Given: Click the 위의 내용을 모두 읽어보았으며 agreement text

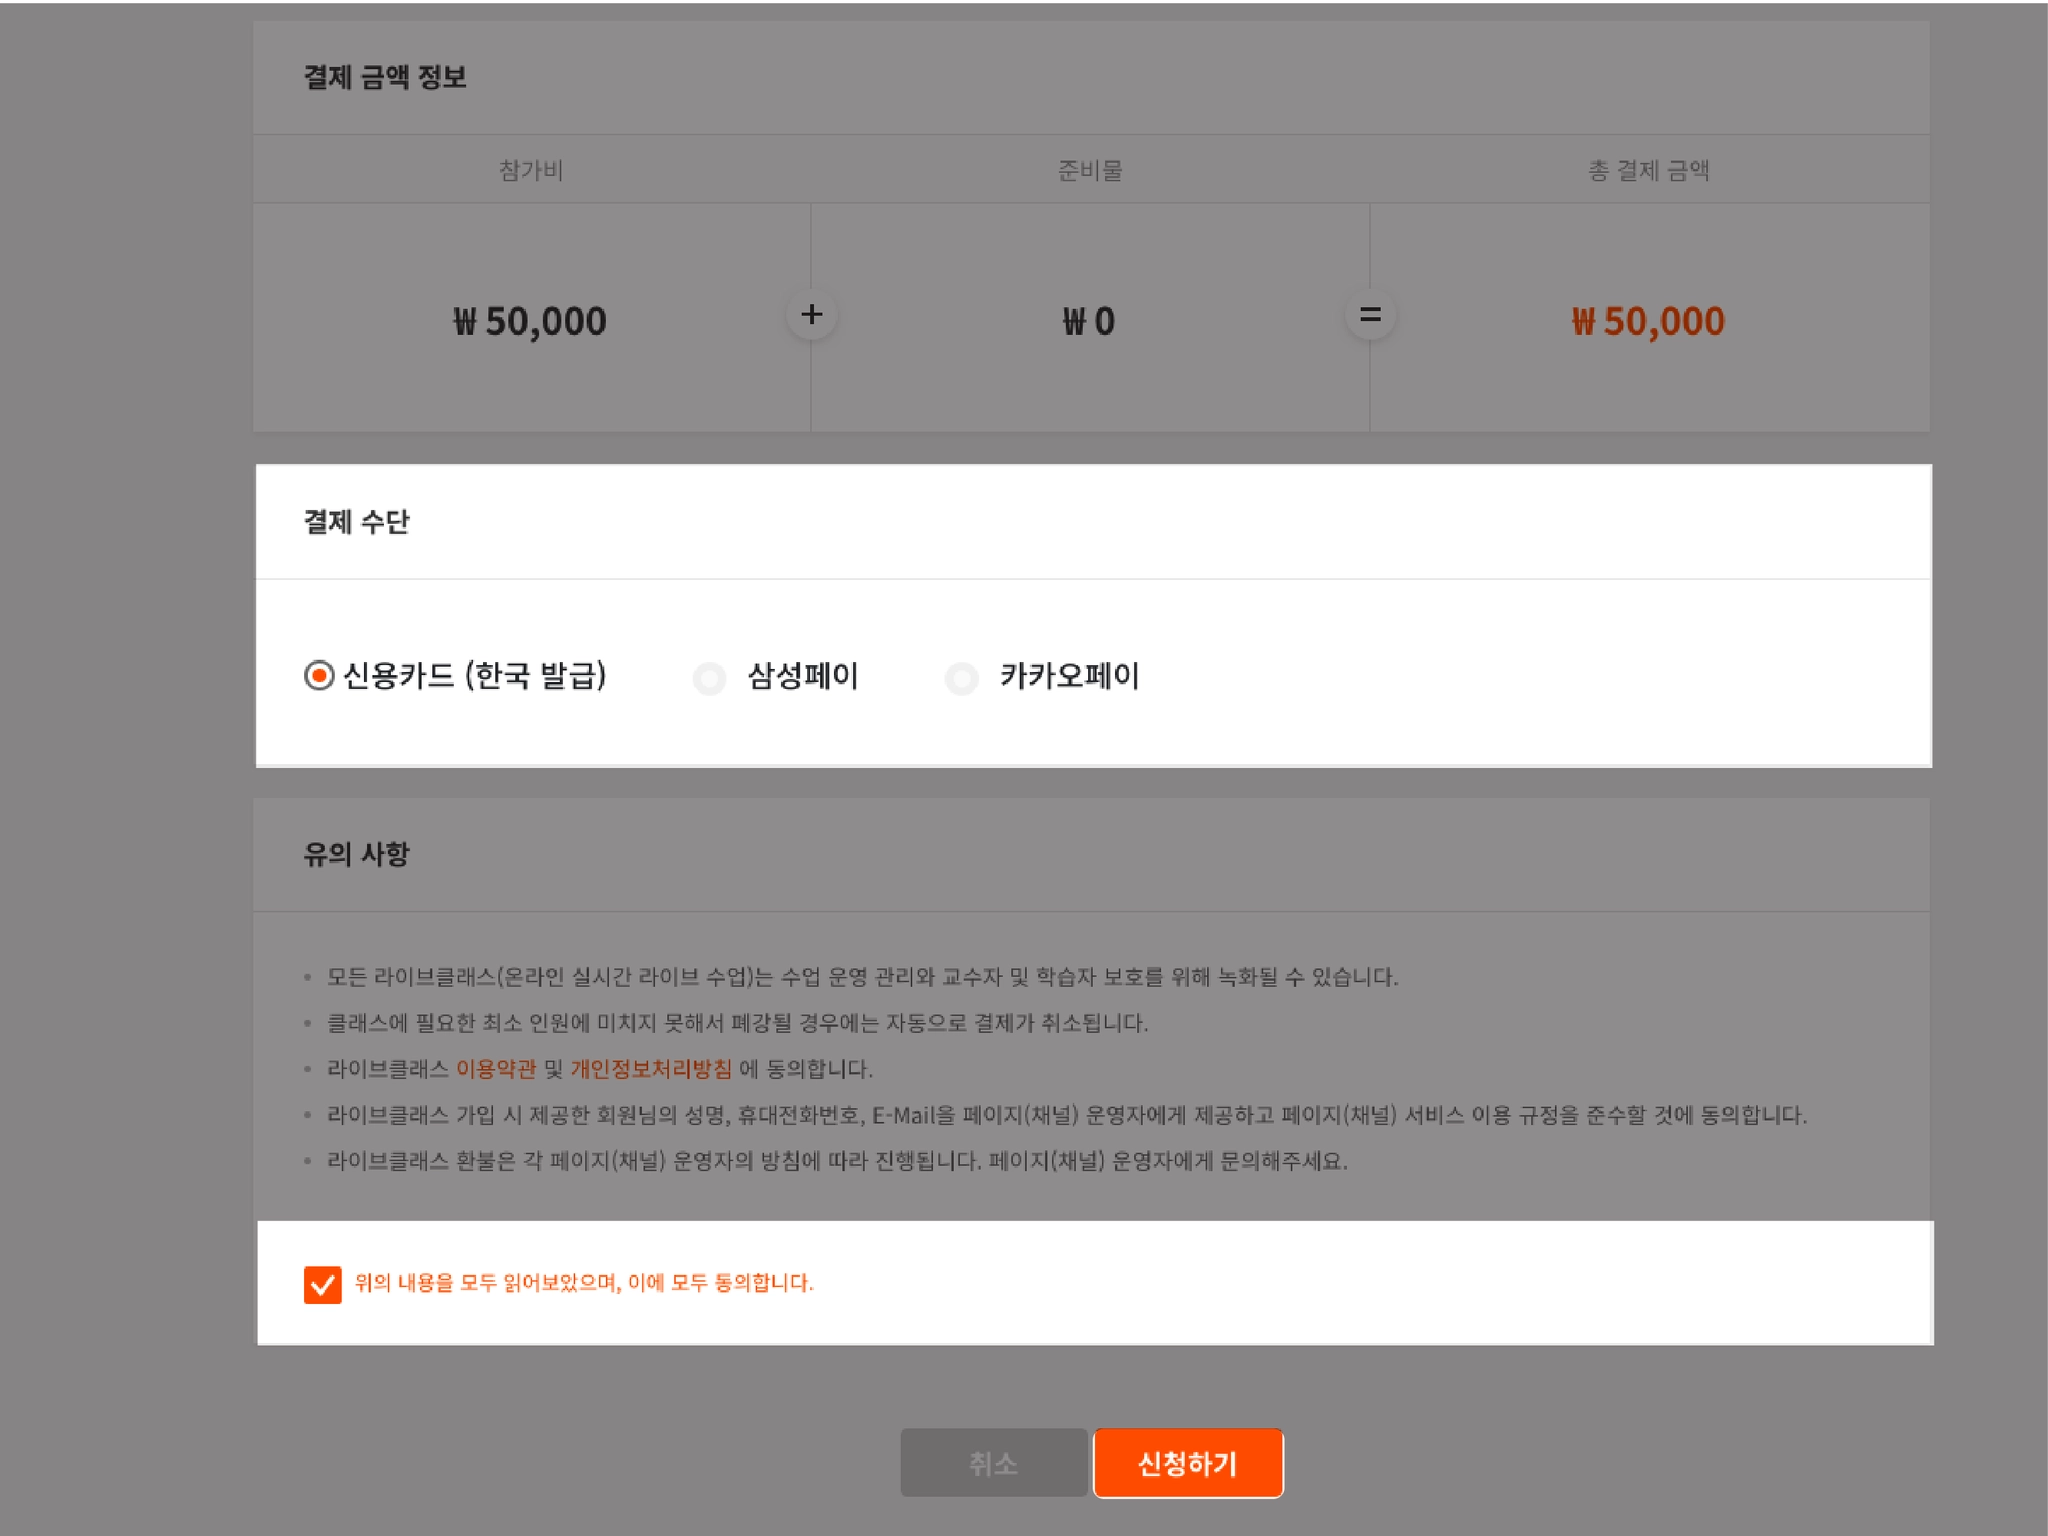Looking at the screenshot, I should coord(584,1283).
